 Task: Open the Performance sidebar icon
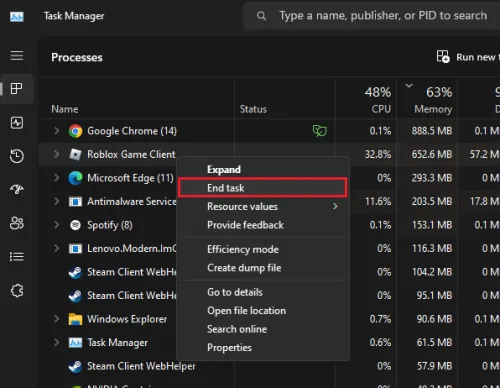click(17, 123)
